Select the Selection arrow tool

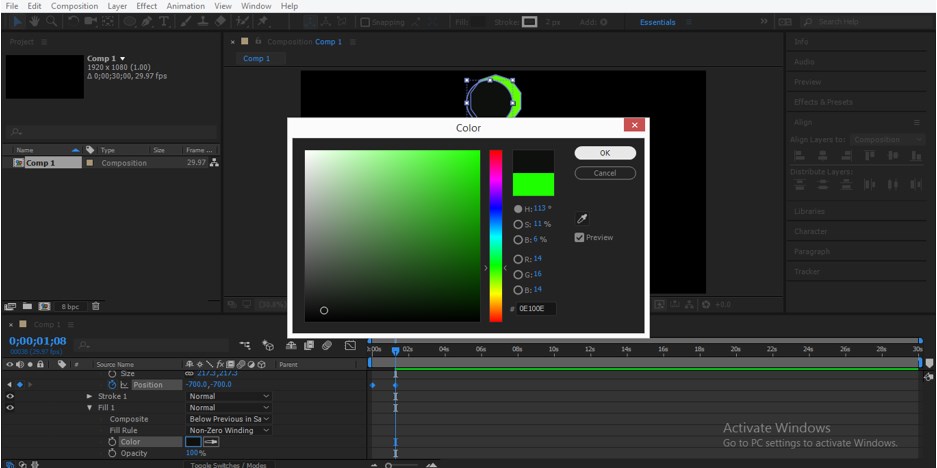(x=18, y=22)
